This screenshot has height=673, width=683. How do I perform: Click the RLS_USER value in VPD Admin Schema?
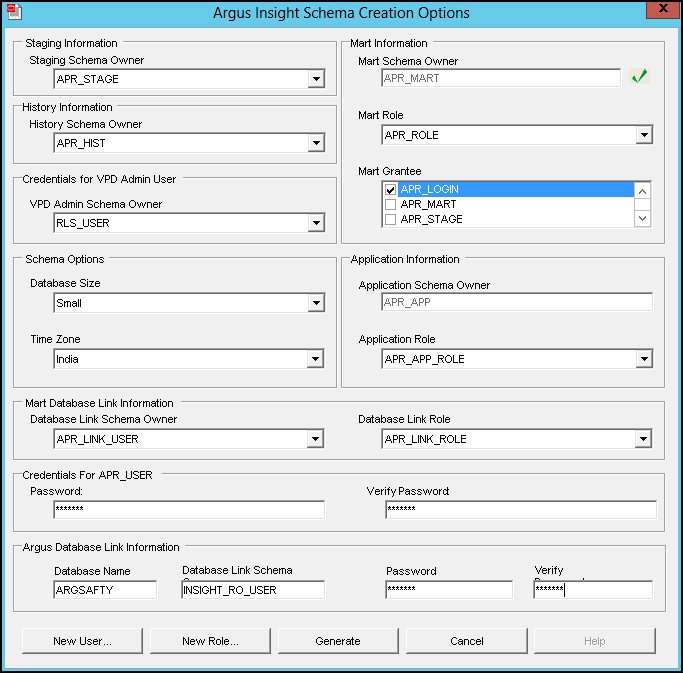tap(83, 223)
